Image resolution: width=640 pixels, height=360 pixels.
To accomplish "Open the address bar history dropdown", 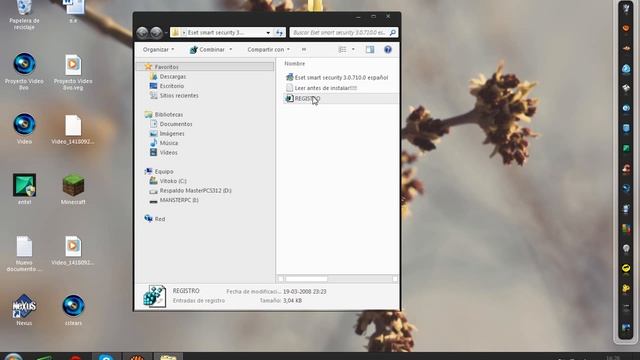I will click(x=268, y=33).
